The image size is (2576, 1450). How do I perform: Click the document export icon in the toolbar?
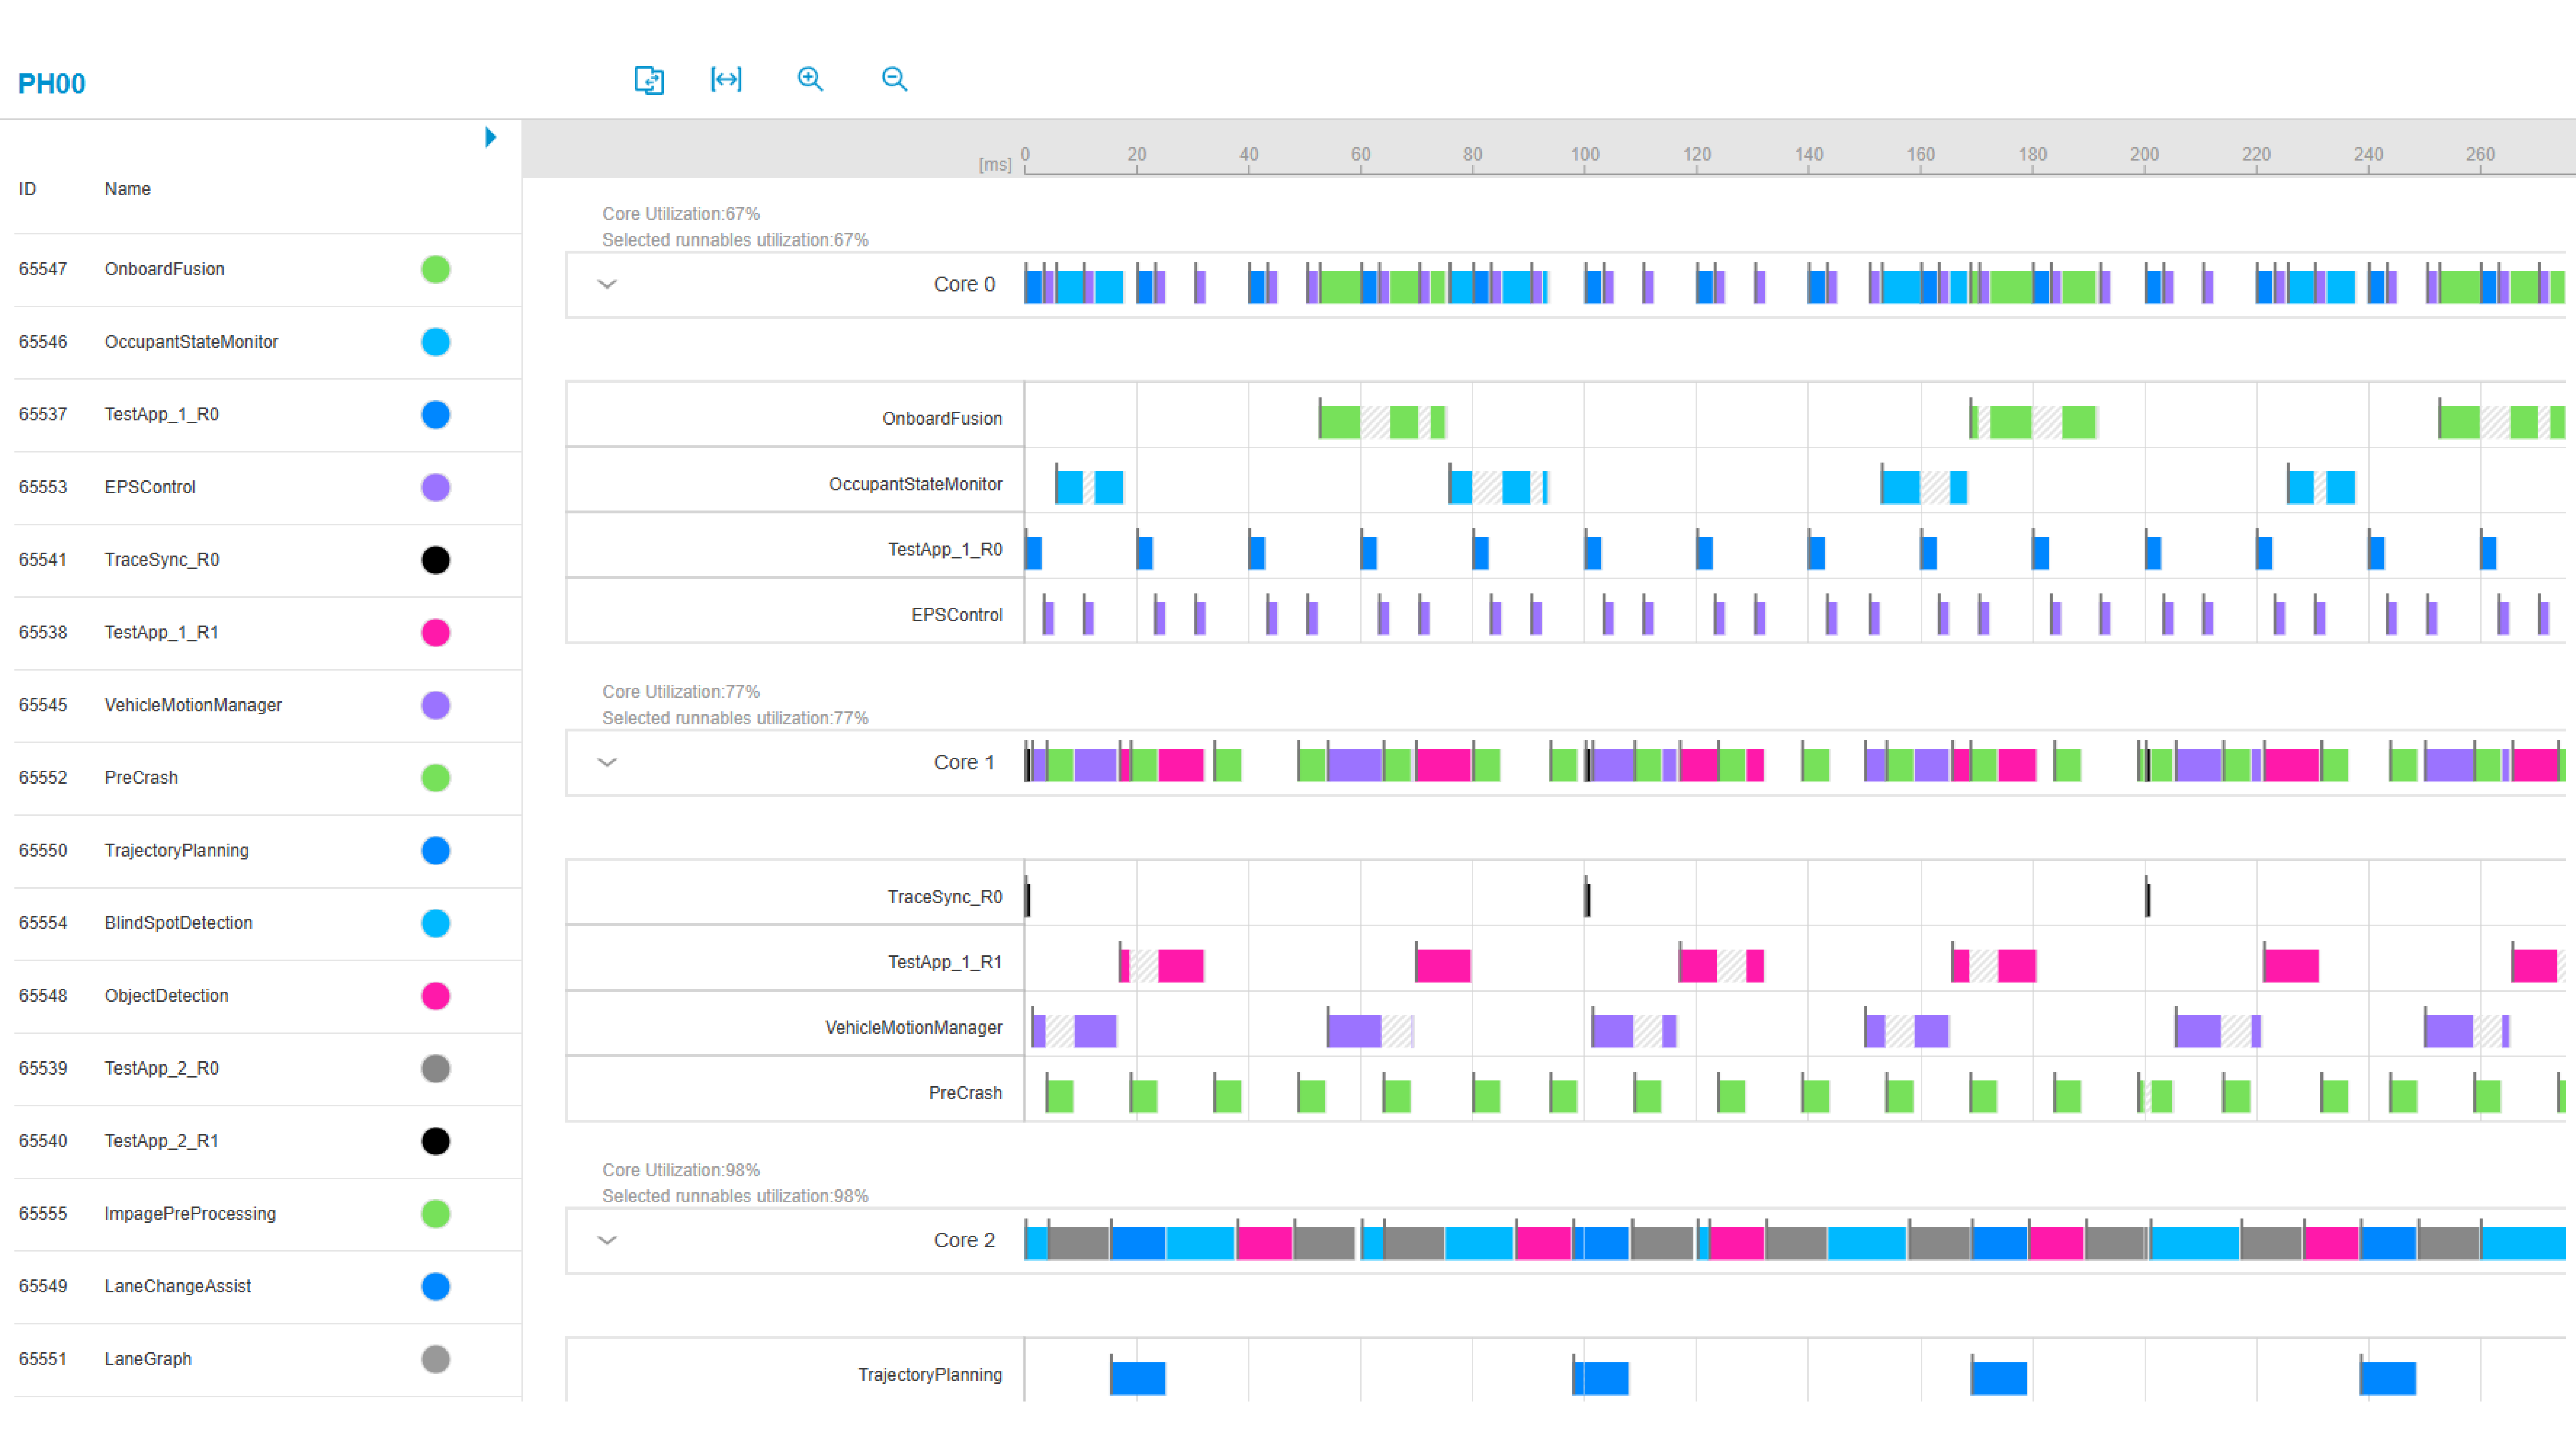pos(649,81)
